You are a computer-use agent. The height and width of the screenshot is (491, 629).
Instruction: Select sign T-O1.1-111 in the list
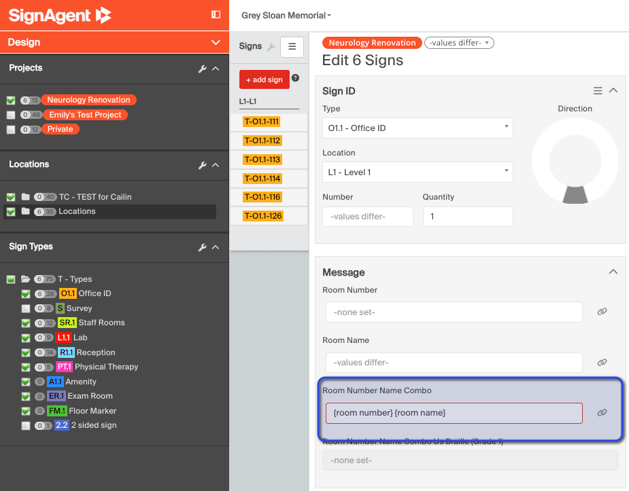click(262, 122)
